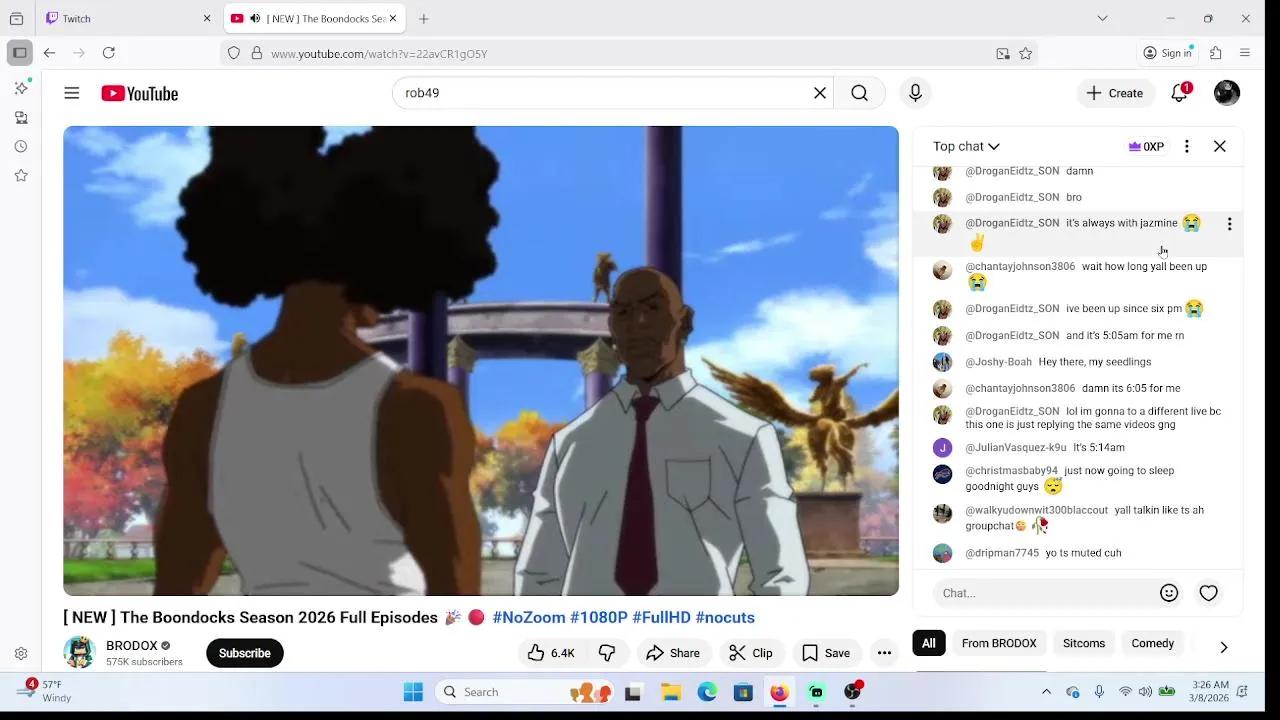This screenshot has width=1280, height=720.
Task: Open Firefox extensions puzzle icon
Action: pos(1216,53)
